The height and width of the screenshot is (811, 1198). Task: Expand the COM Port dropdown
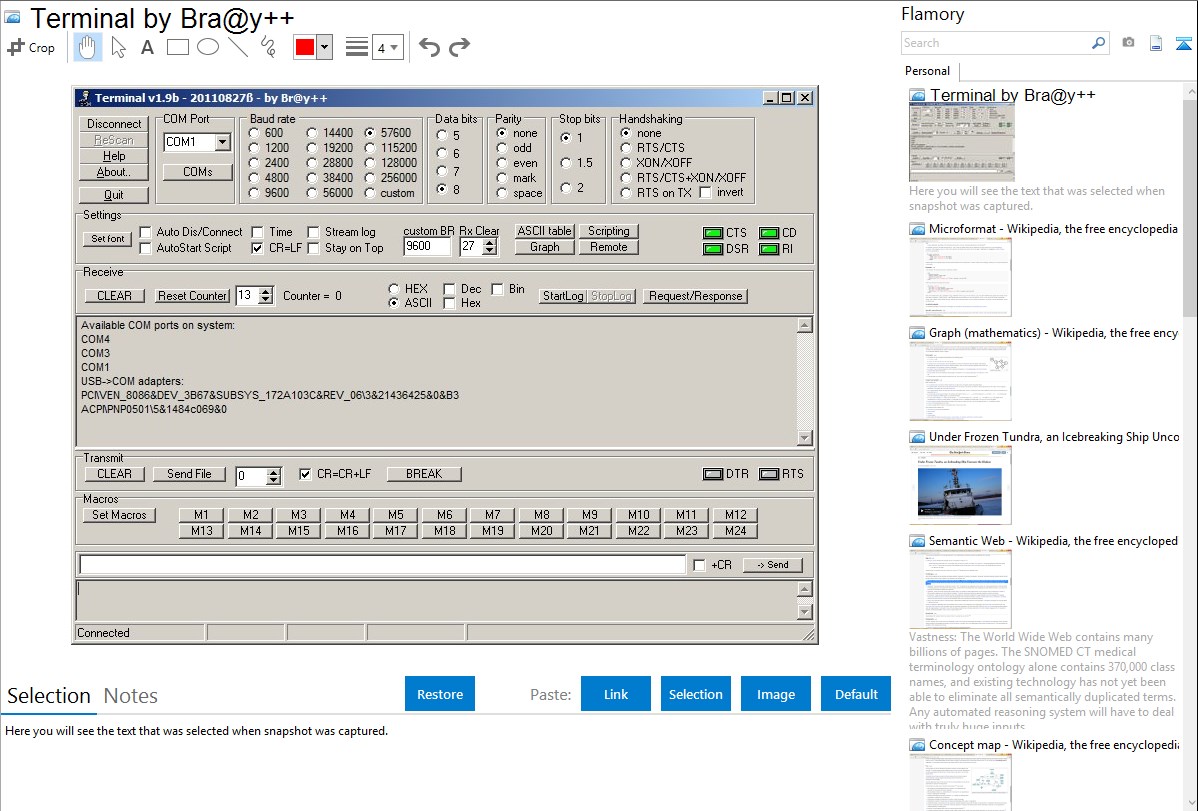[x=222, y=142]
